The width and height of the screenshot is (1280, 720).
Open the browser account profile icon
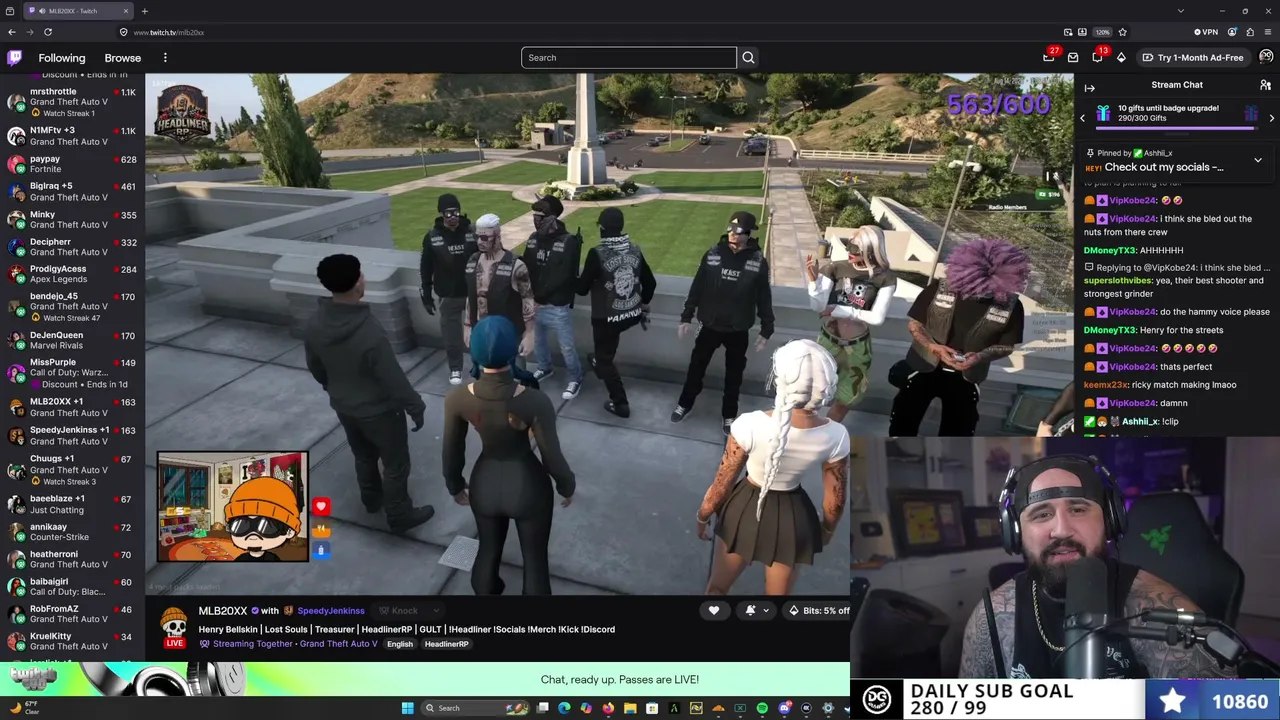(1232, 32)
